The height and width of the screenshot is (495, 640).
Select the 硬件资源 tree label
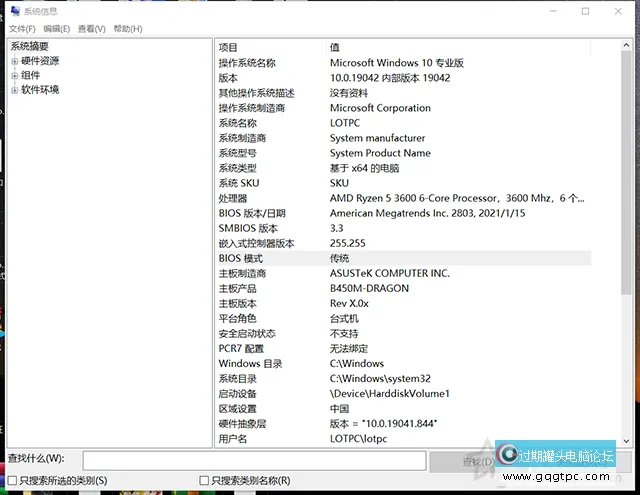click(x=40, y=61)
